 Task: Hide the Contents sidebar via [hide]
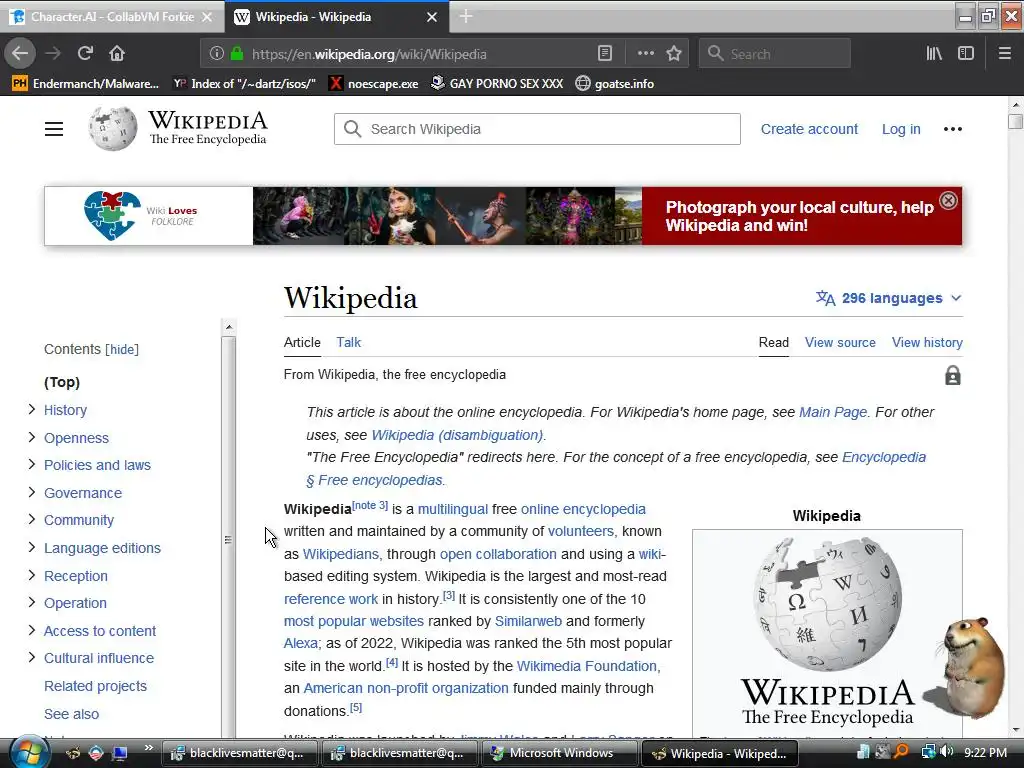click(x=122, y=349)
